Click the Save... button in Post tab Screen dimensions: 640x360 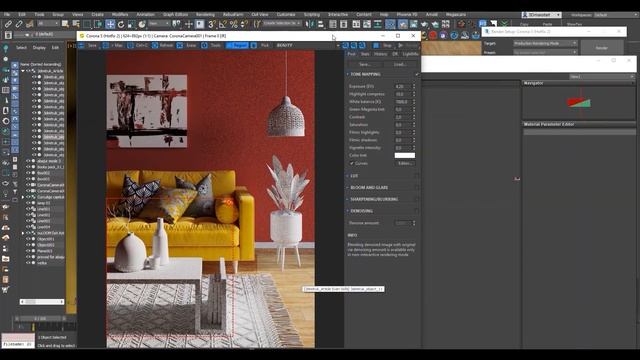[364, 64]
